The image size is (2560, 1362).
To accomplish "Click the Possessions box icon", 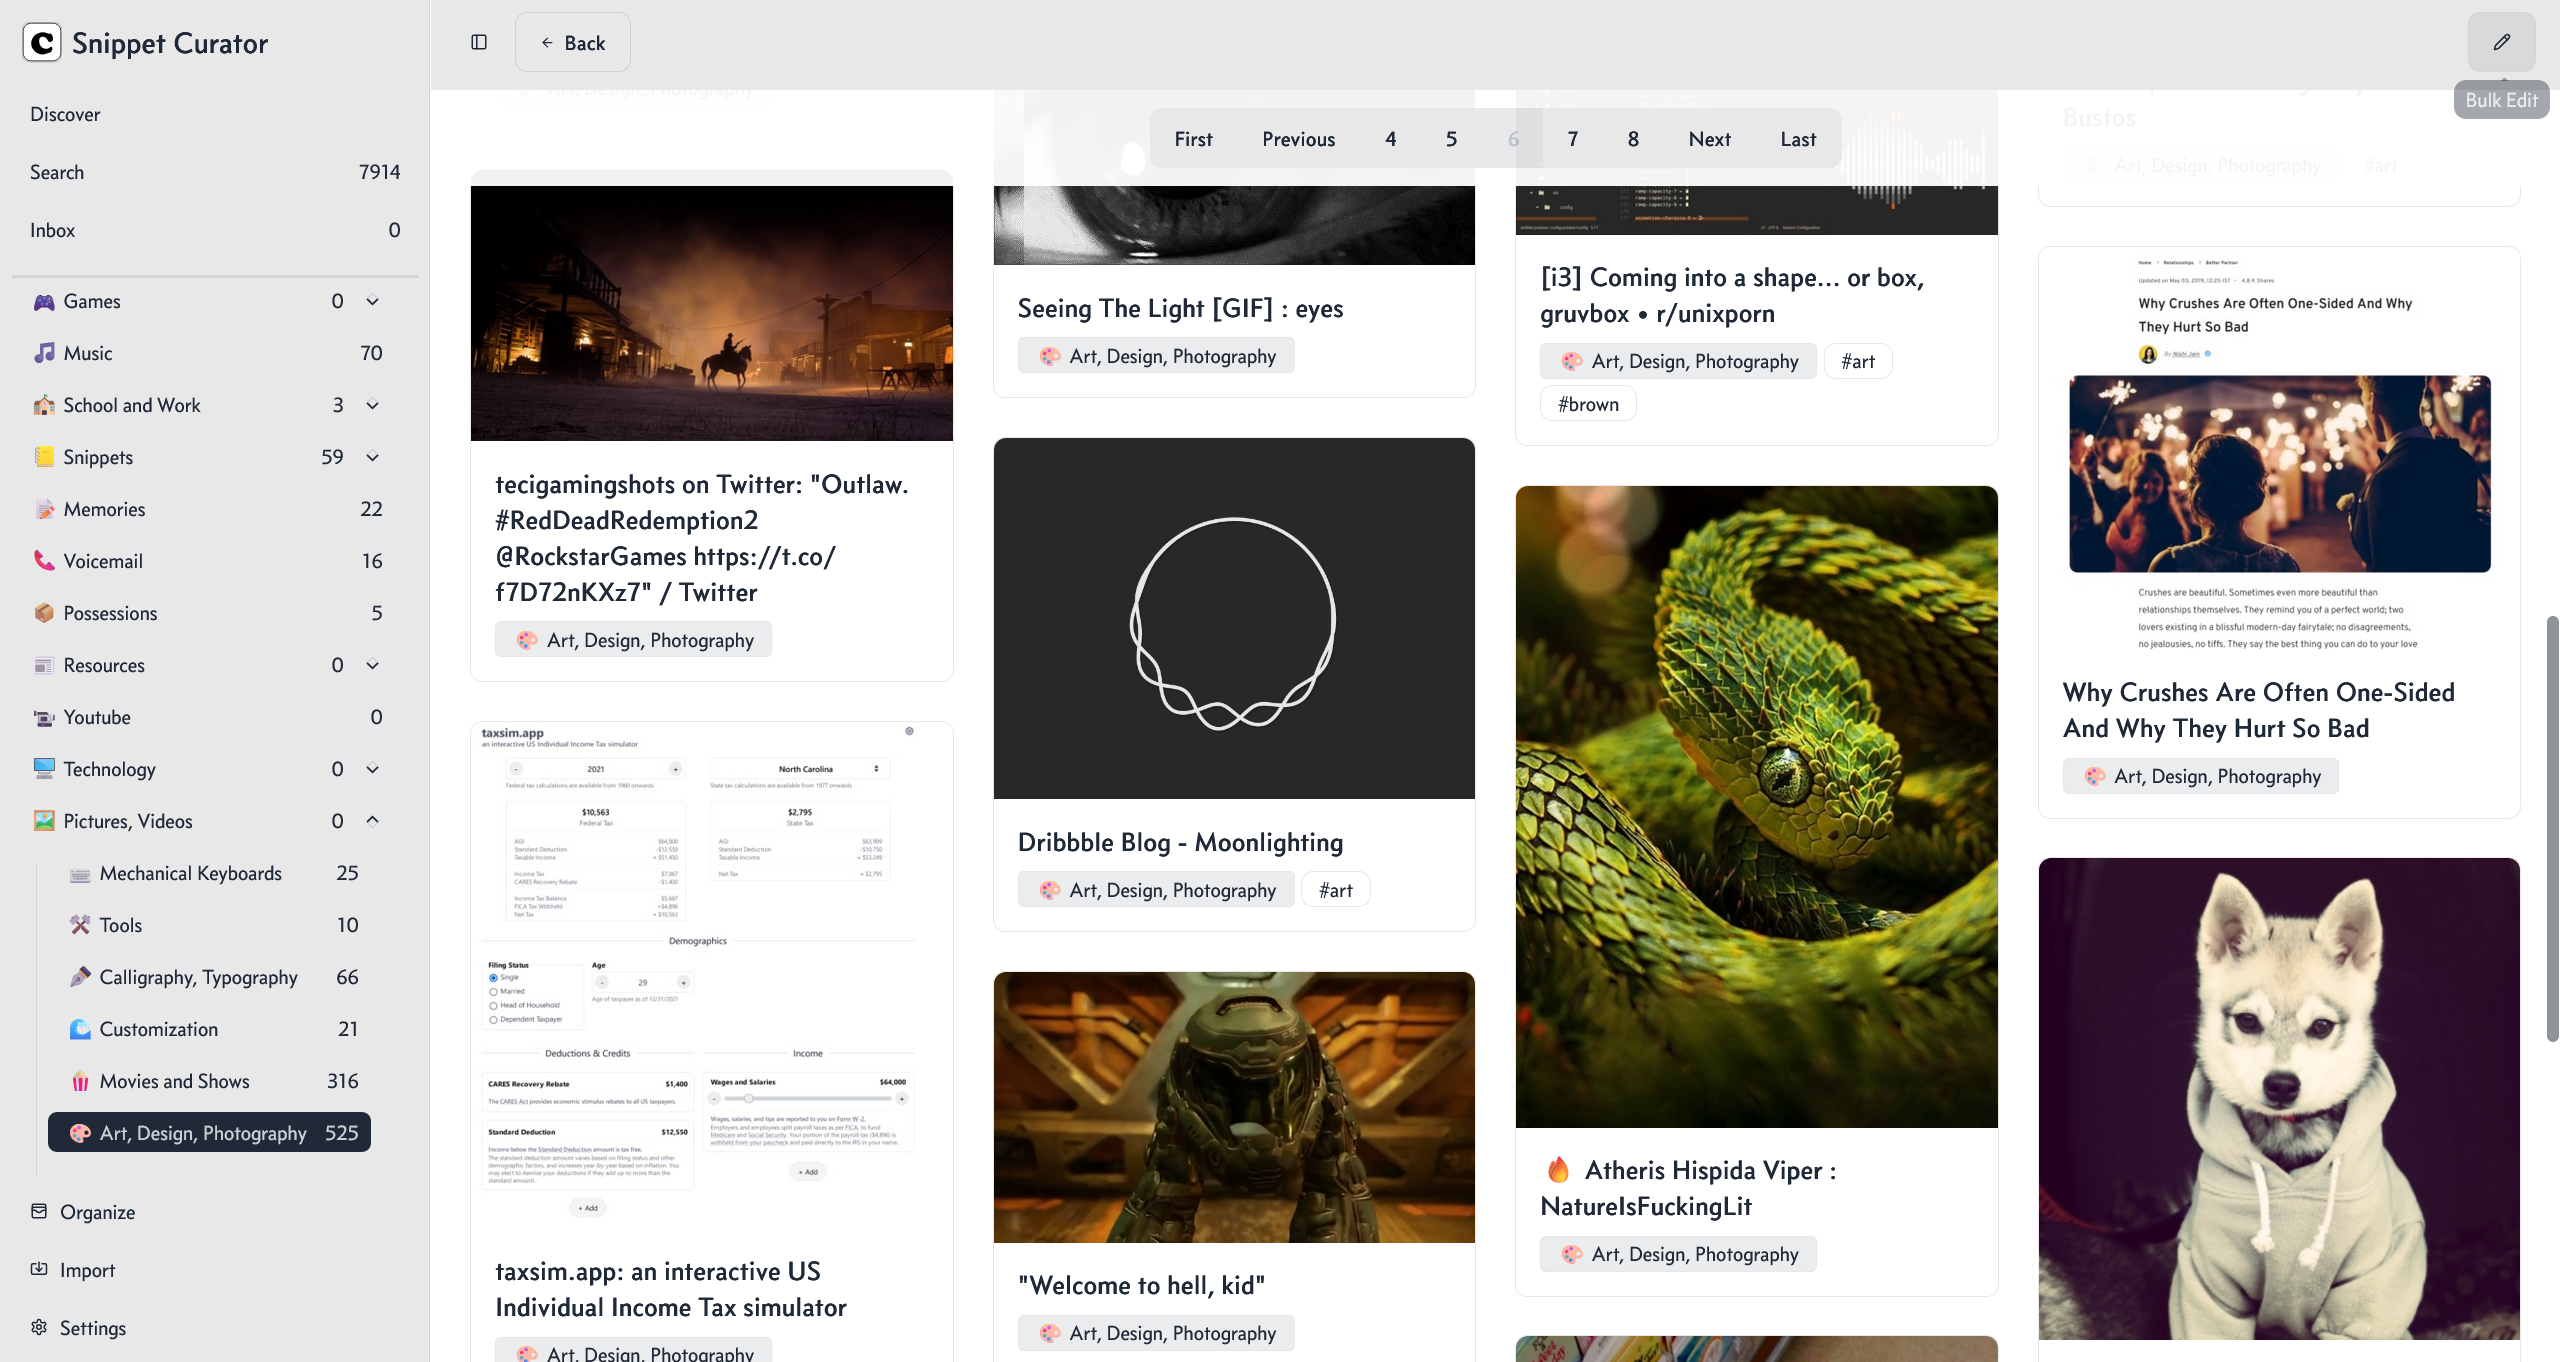I will 44,613.
